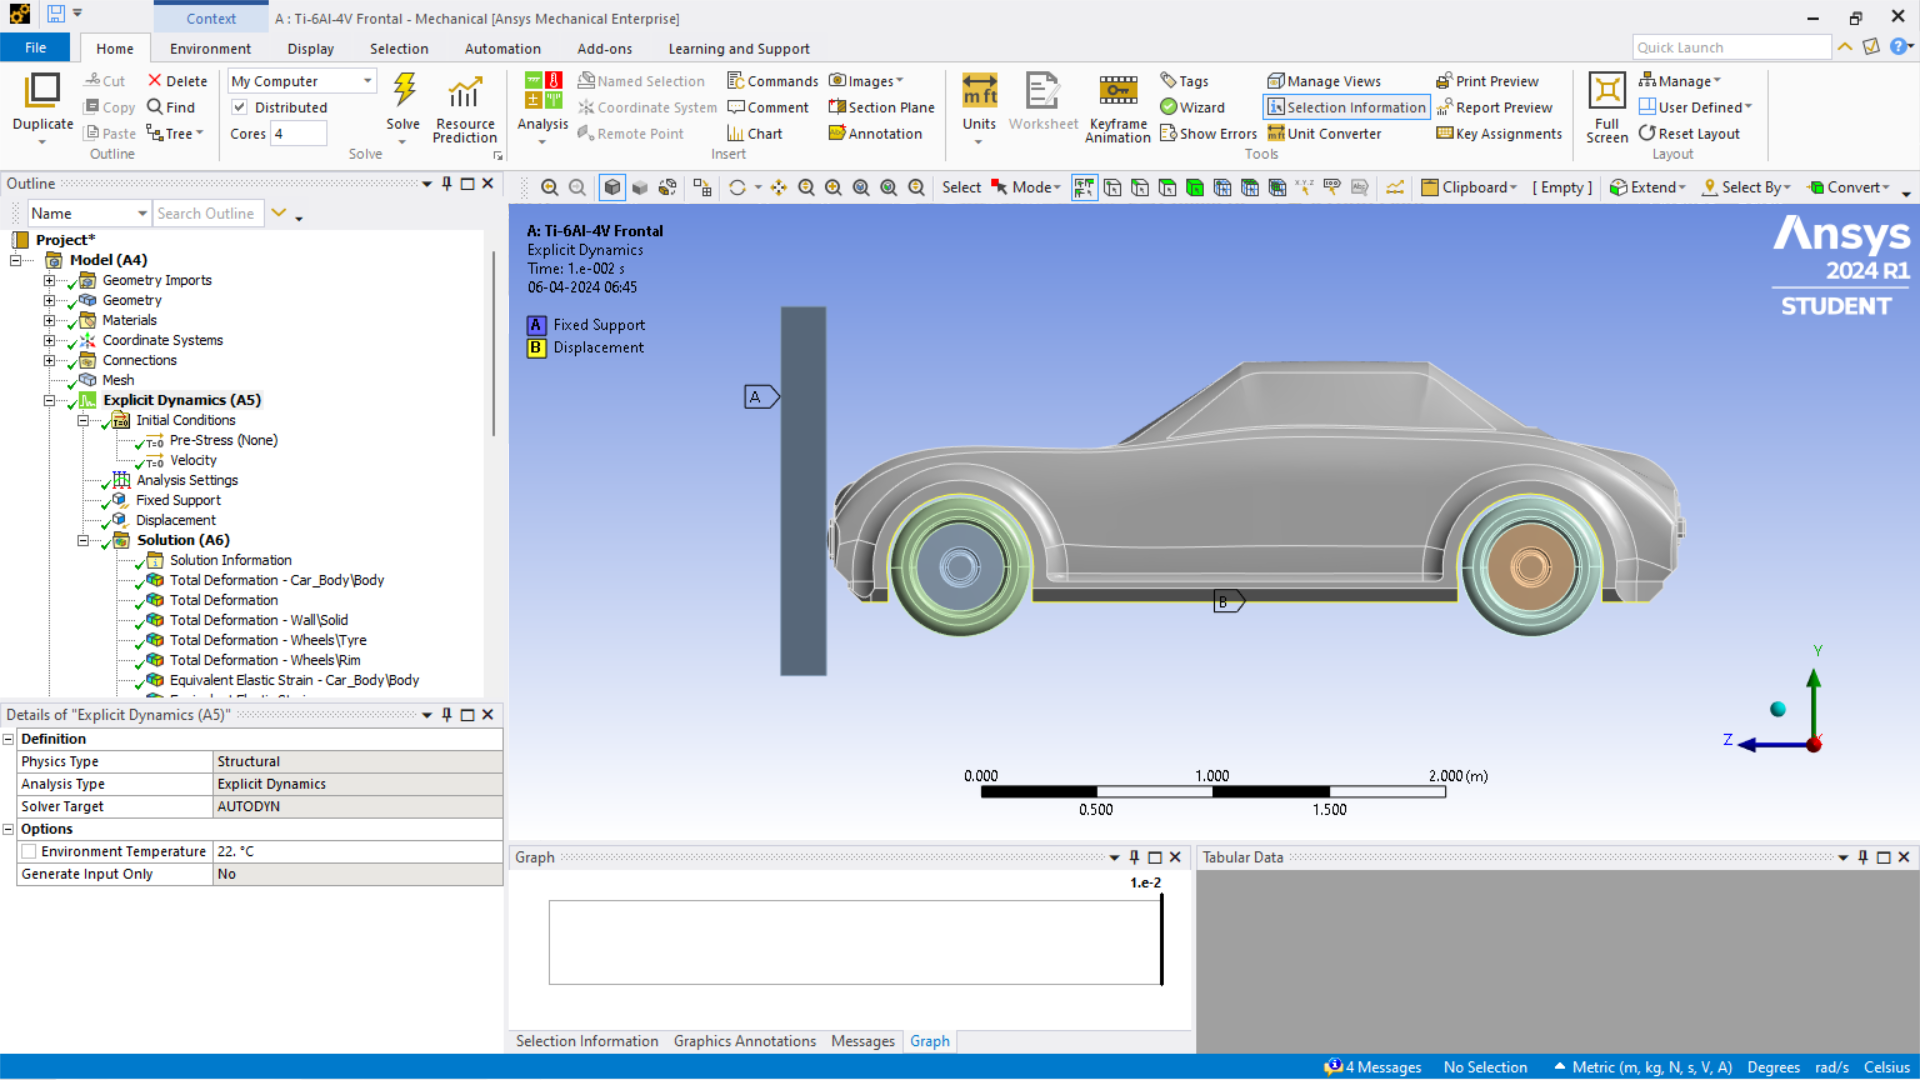Image resolution: width=1920 pixels, height=1080 pixels.
Task: Select the vertex selection filter icon
Action: point(1112,187)
